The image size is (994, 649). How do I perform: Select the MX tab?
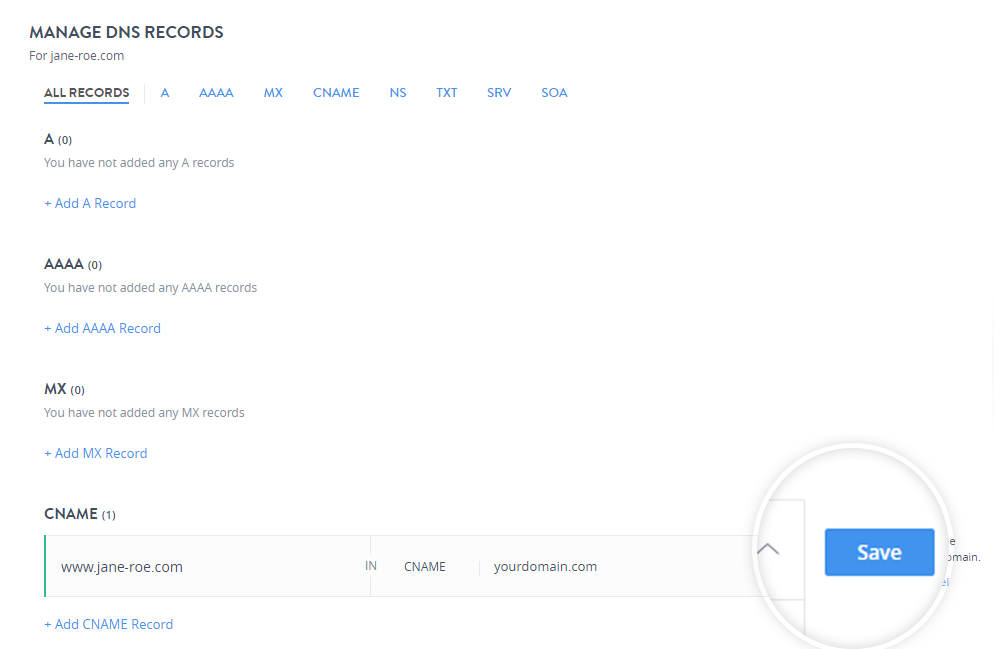pos(273,93)
